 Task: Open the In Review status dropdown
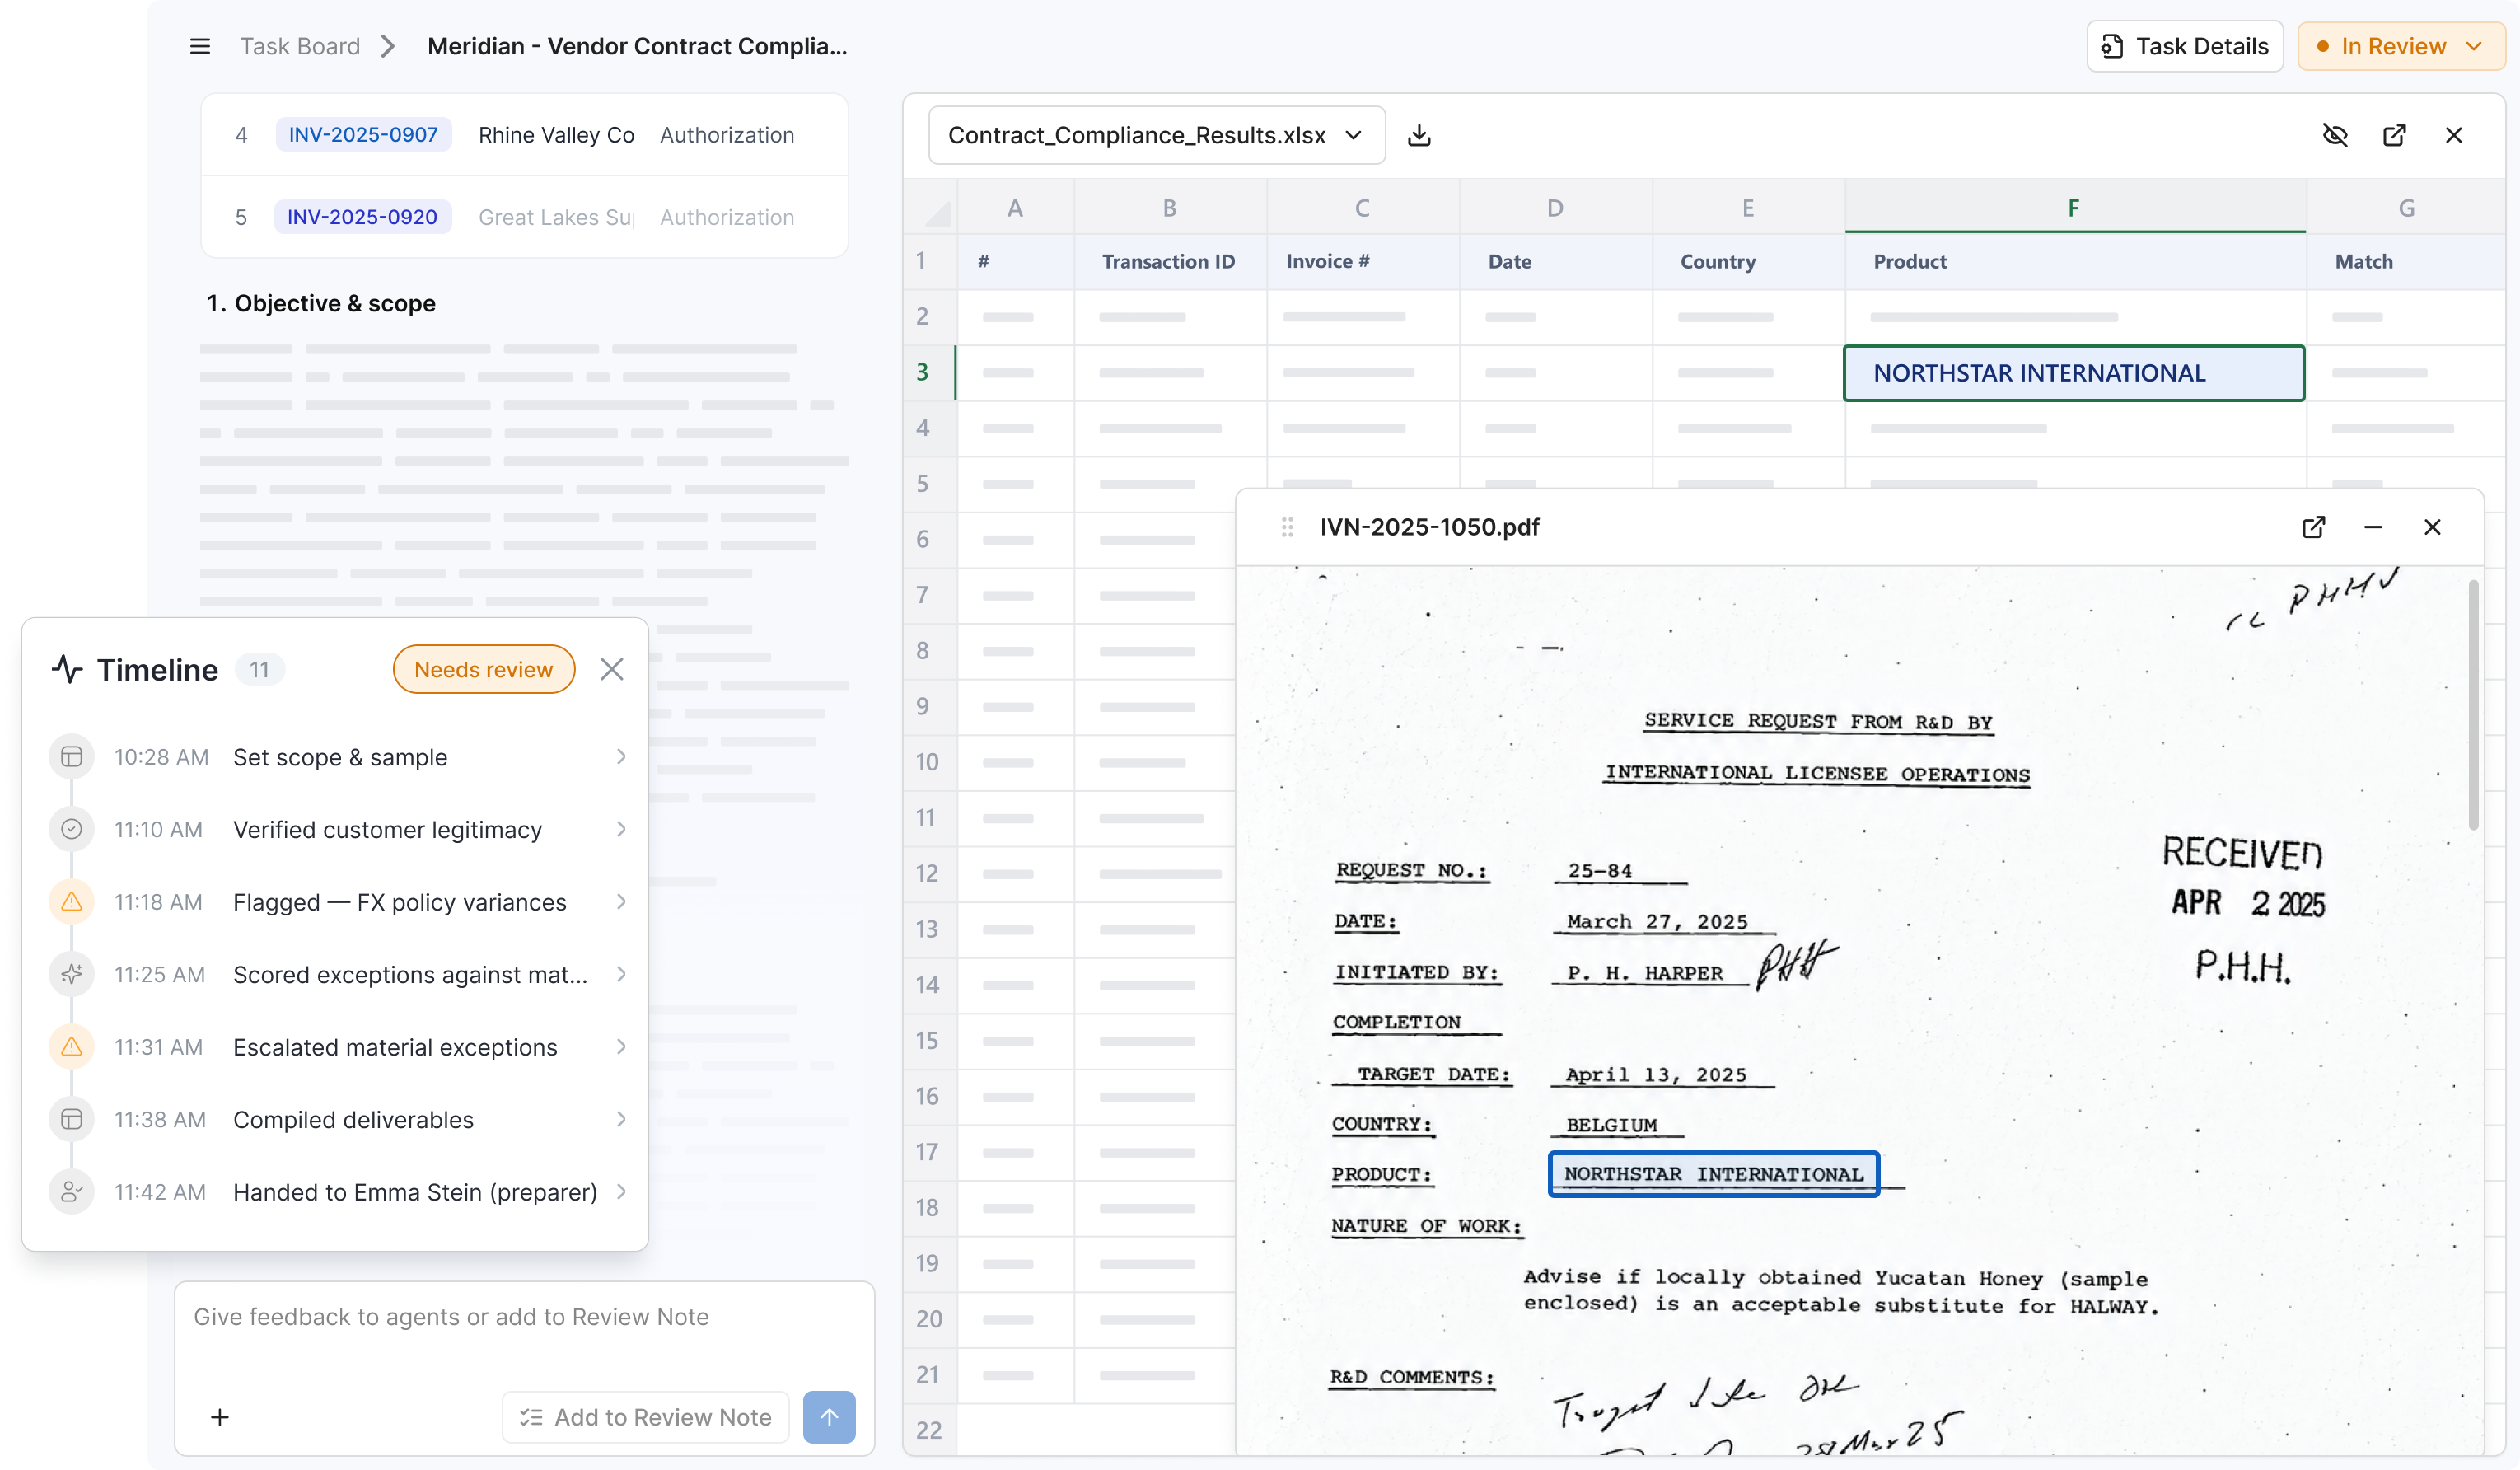2400,46
